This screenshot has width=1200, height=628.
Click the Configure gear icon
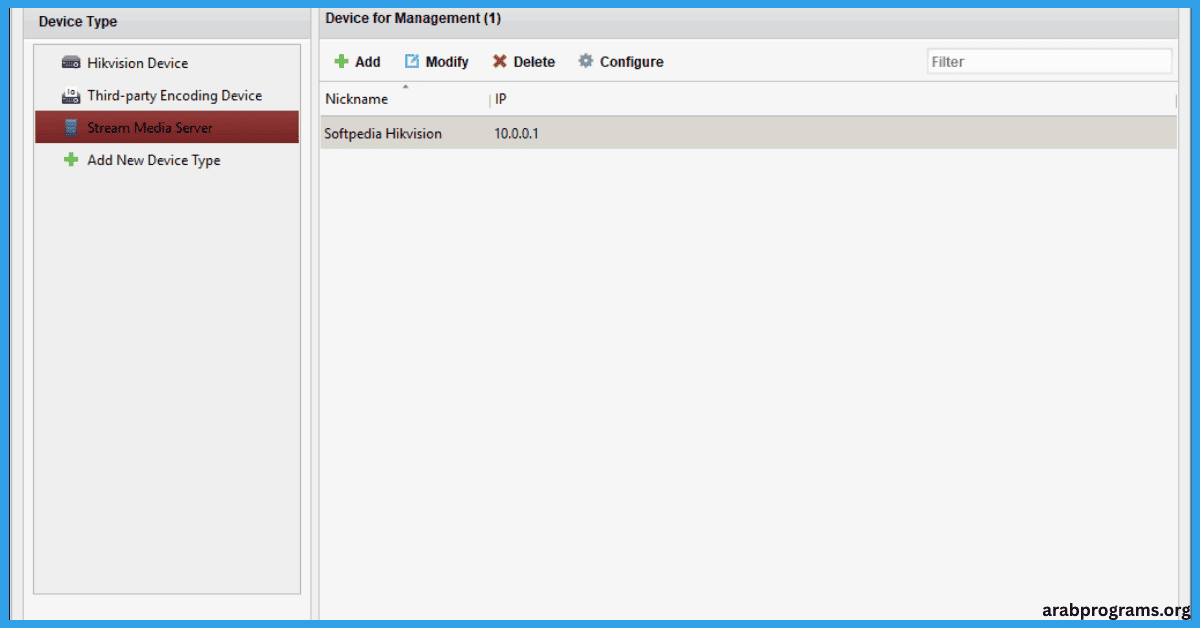pyautogui.click(x=586, y=62)
